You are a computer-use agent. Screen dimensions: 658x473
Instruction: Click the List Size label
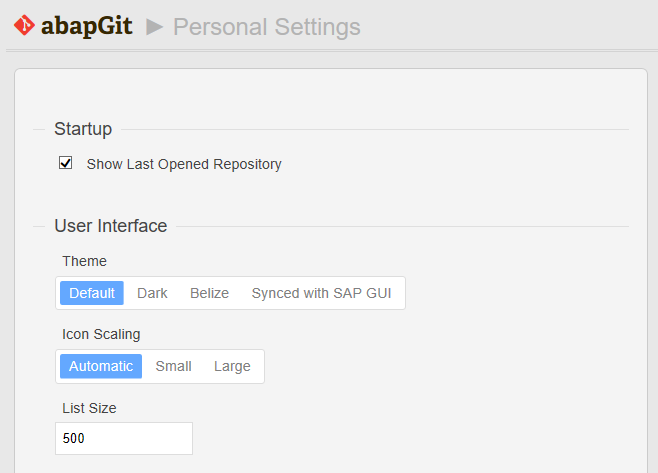(x=89, y=408)
